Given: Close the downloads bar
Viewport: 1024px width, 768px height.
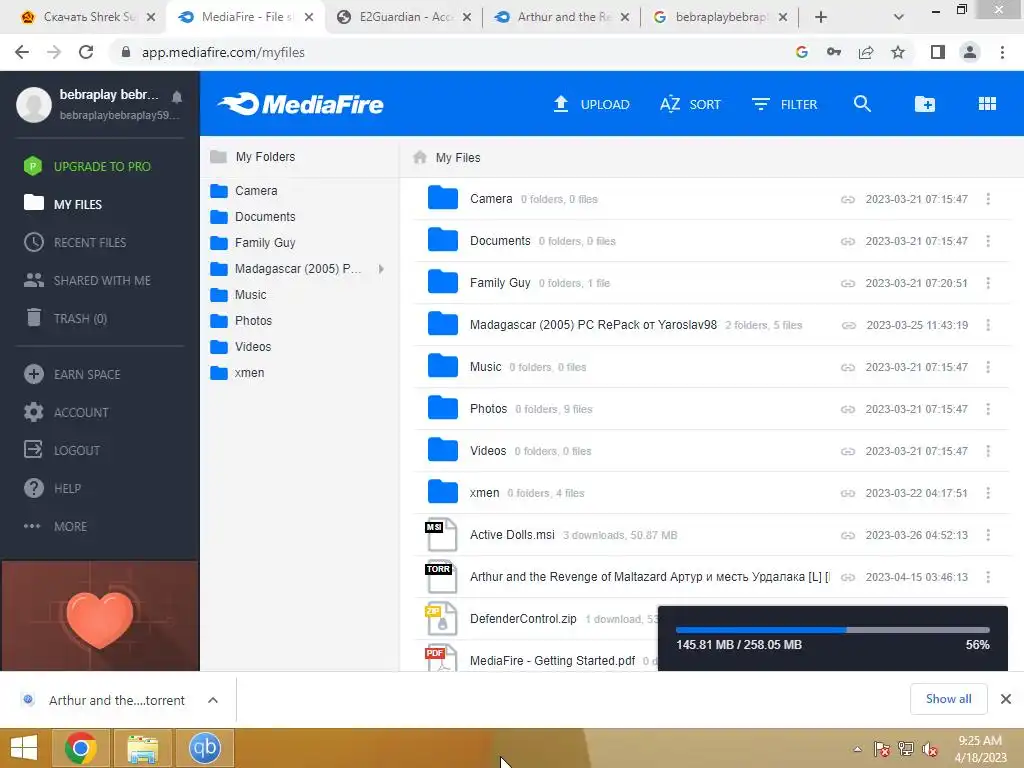Looking at the screenshot, I should (1006, 699).
